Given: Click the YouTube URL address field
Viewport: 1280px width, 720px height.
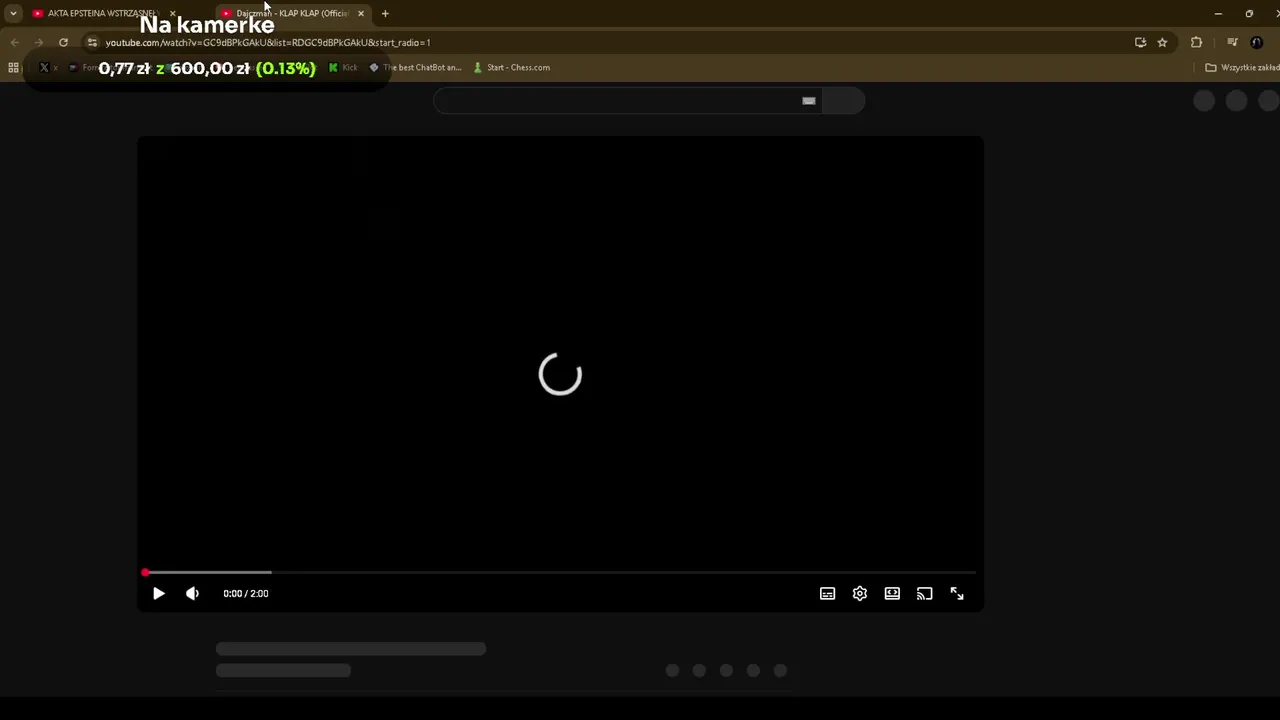Looking at the screenshot, I should point(268,42).
